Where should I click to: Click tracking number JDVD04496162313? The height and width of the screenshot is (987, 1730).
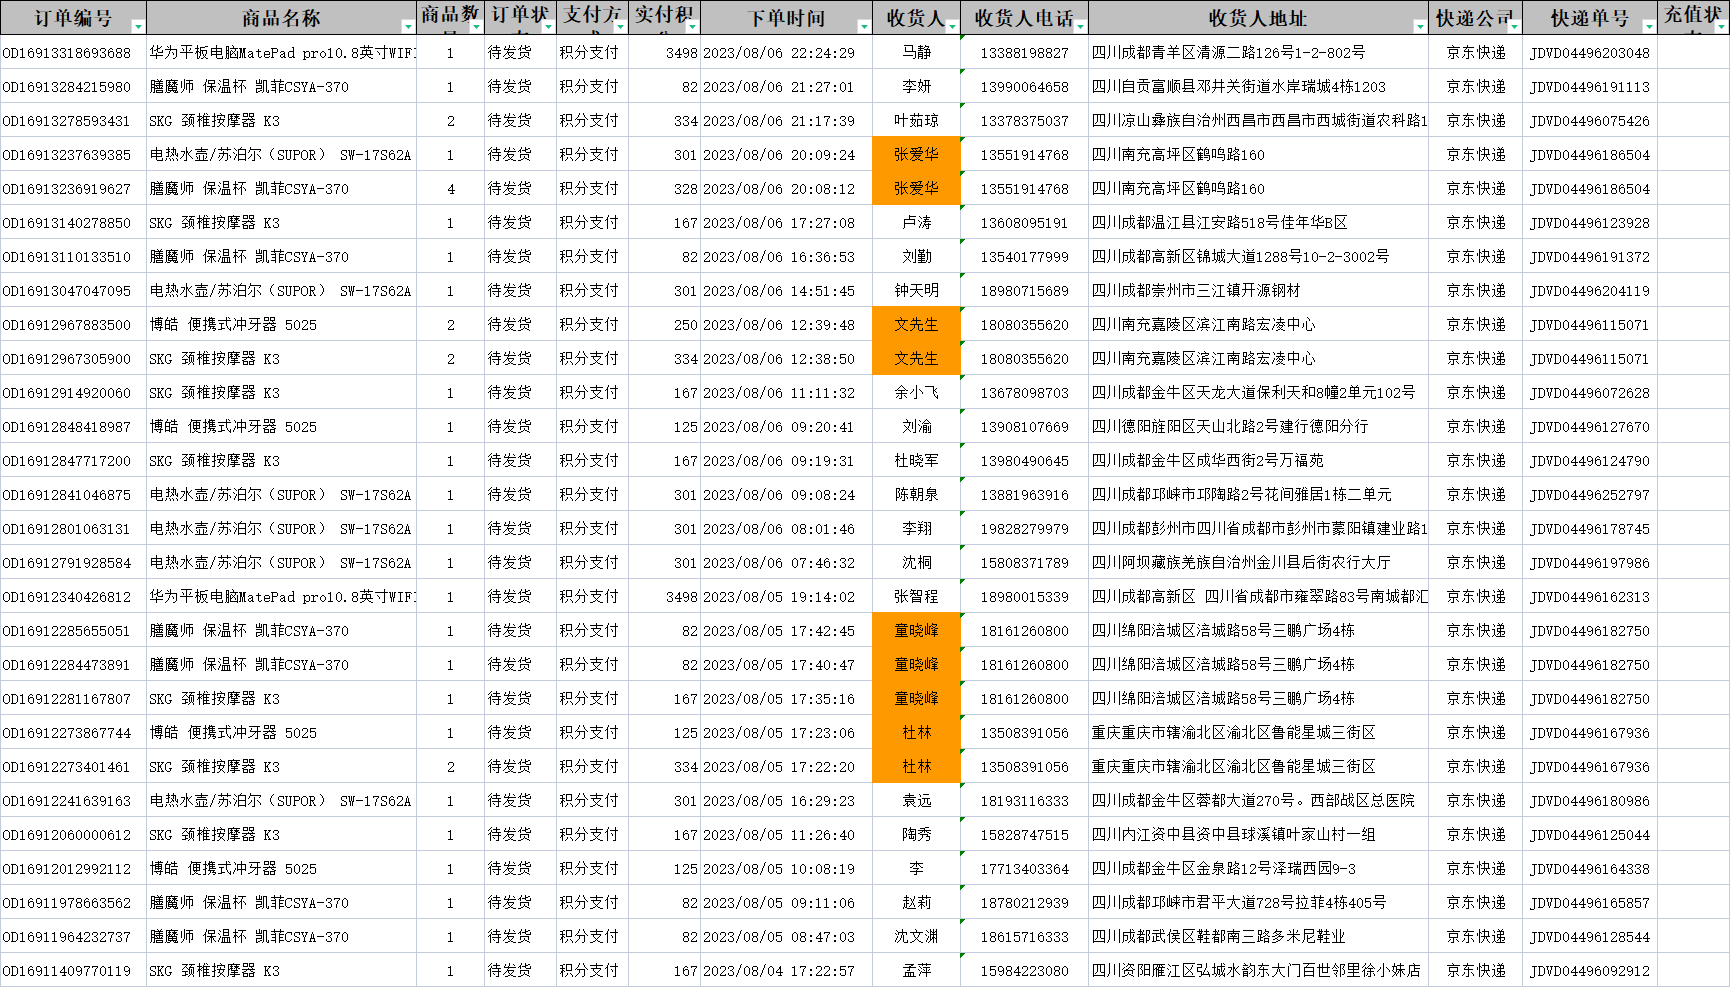click(1590, 597)
